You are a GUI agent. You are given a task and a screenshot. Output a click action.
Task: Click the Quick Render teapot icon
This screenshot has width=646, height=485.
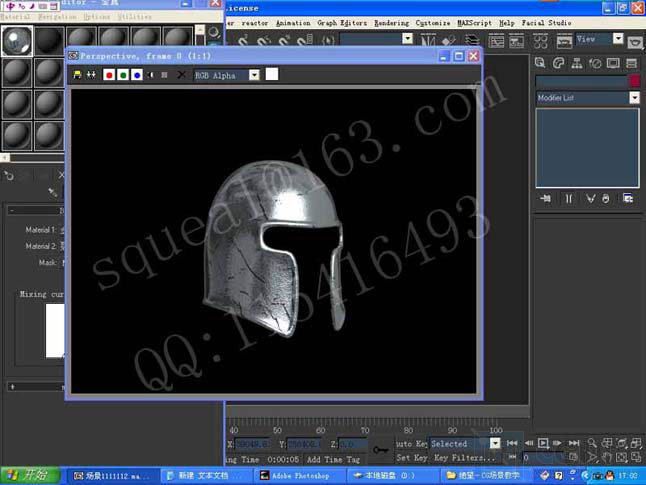tap(635, 42)
